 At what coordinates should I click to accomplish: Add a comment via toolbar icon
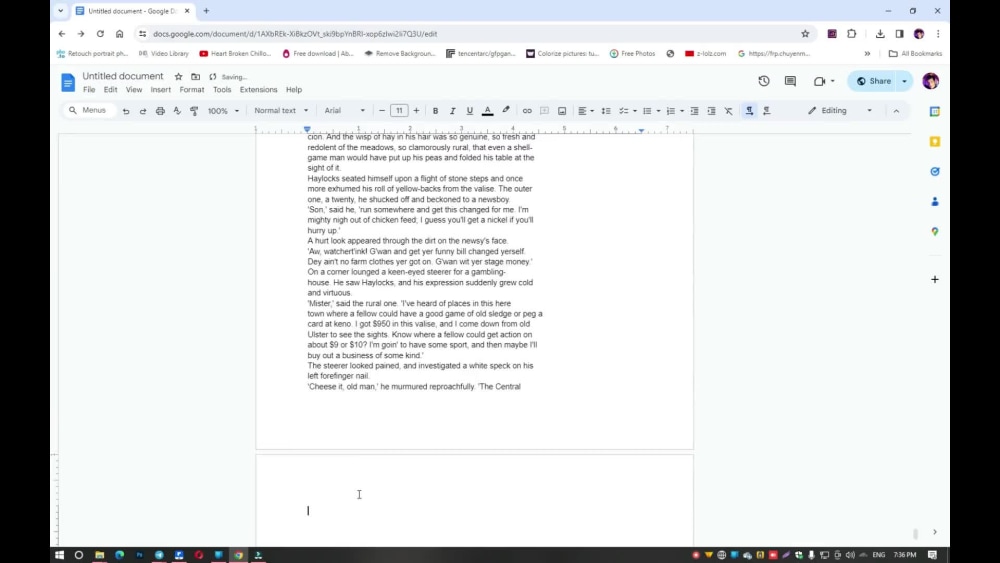(x=544, y=111)
